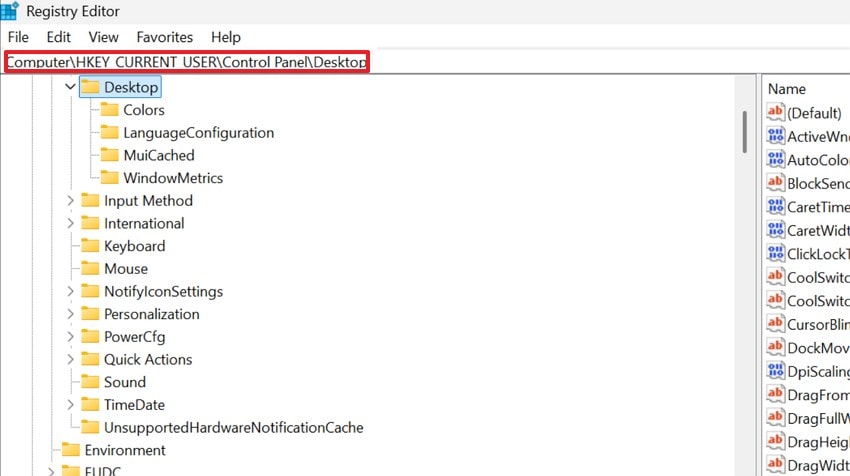Select the Colors key name

(x=144, y=110)
